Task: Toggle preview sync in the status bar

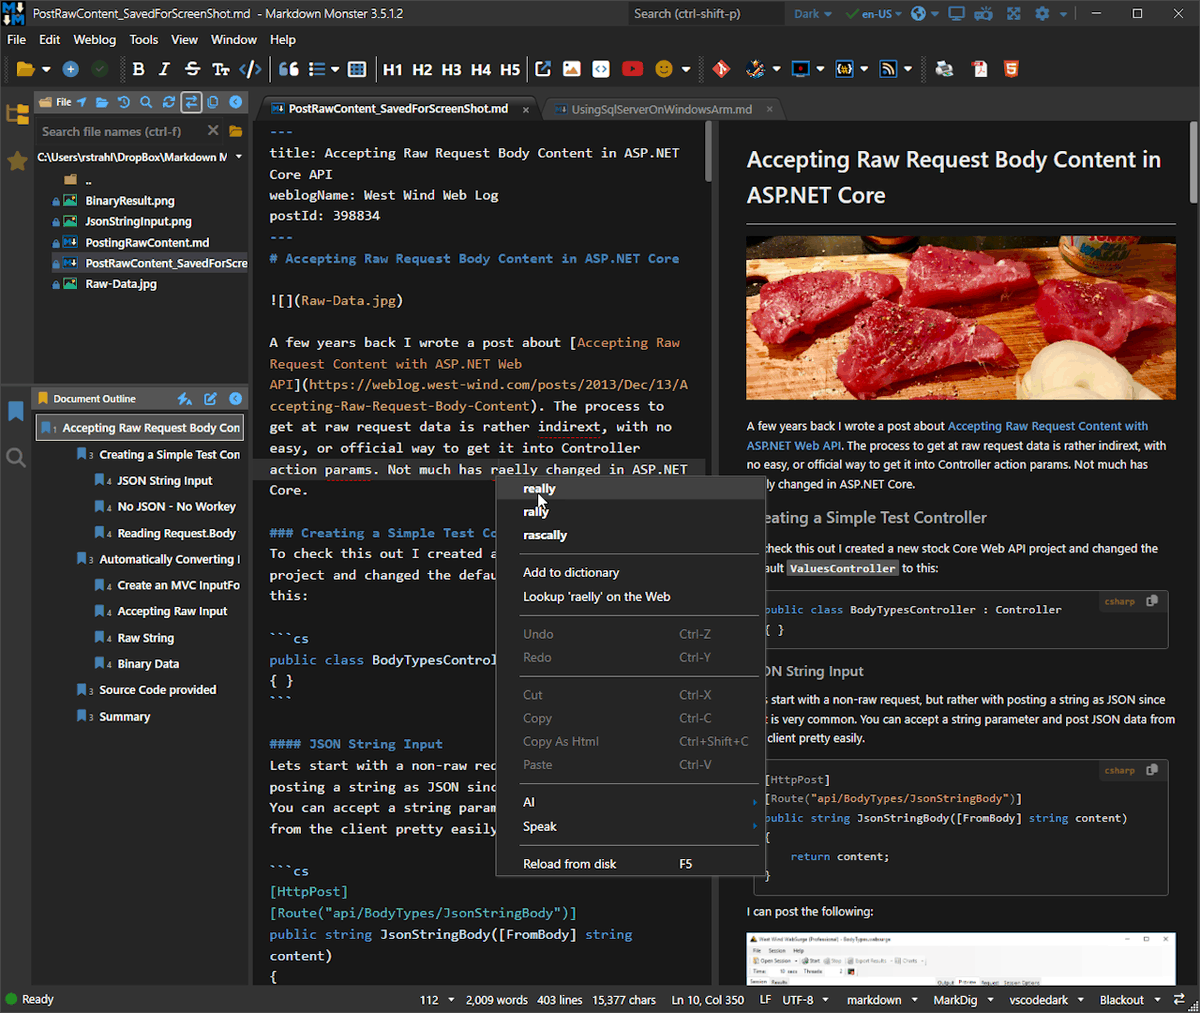Action: pyautogui.click(x=1180, y=999)
